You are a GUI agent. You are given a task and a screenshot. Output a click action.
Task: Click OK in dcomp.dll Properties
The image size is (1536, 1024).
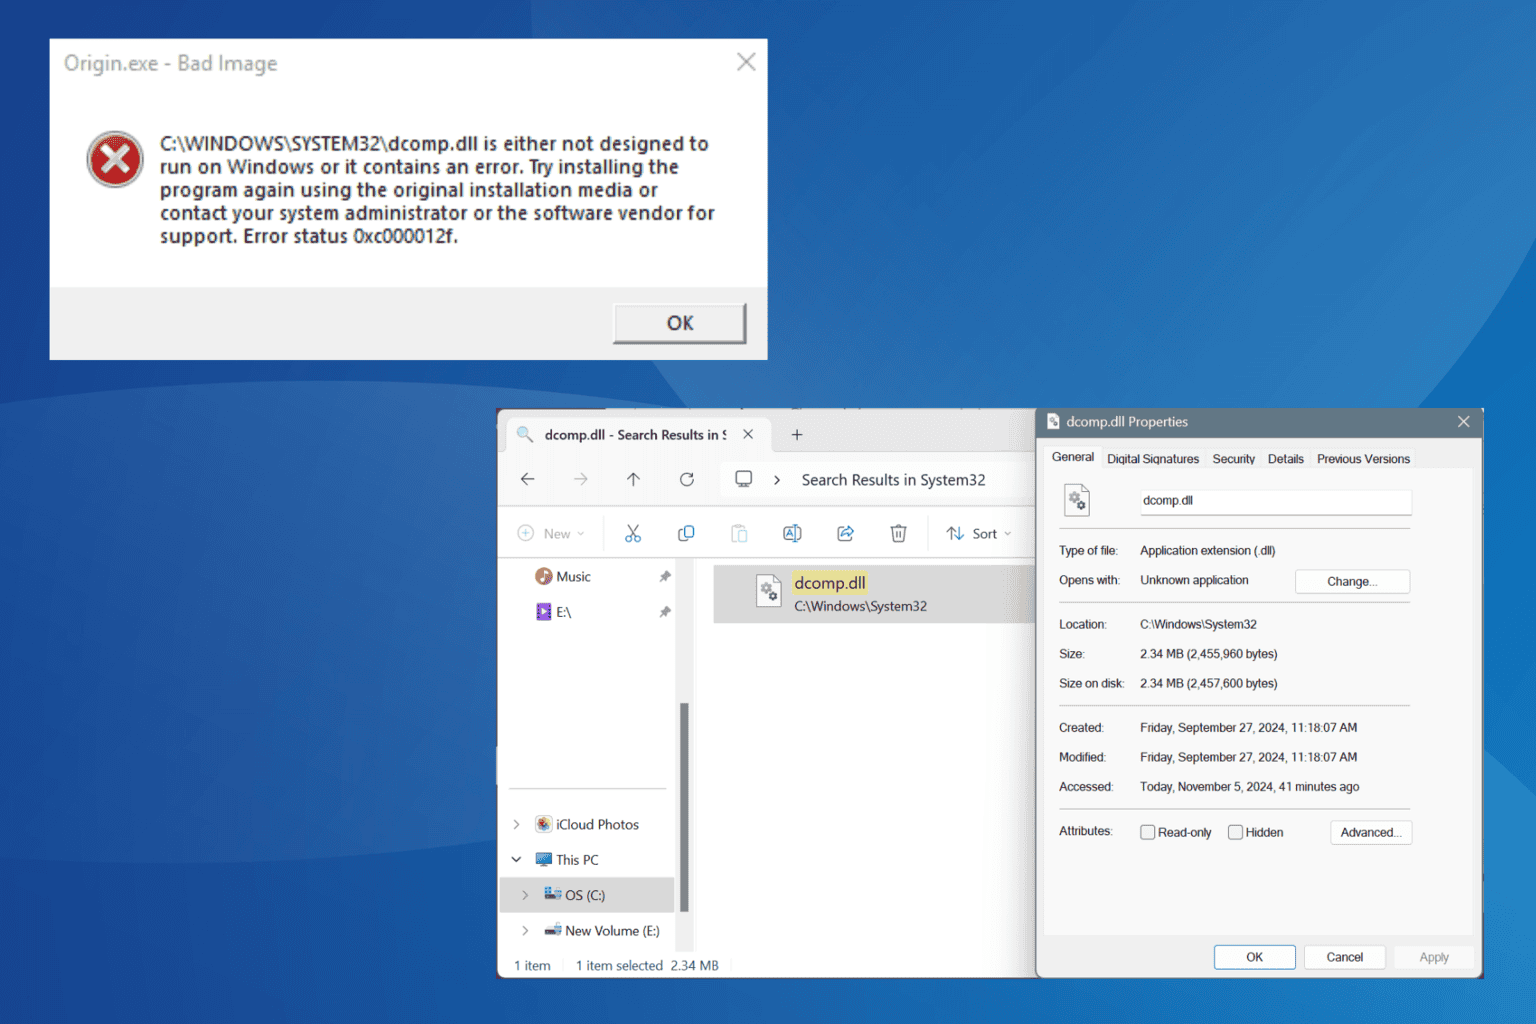pos(1254,957)
